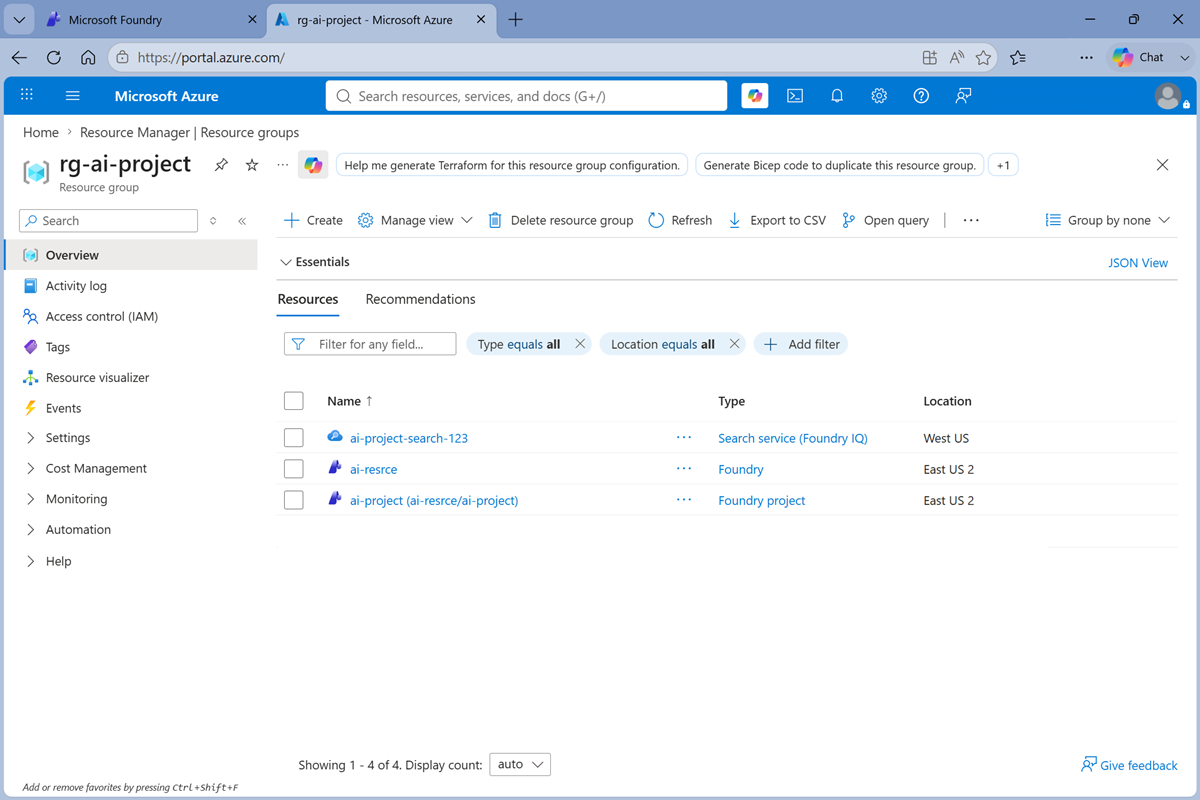This screenshot has height=800, width=1200.
Task: Open the more options ellipsis beside star
Action: coord(282,165)
